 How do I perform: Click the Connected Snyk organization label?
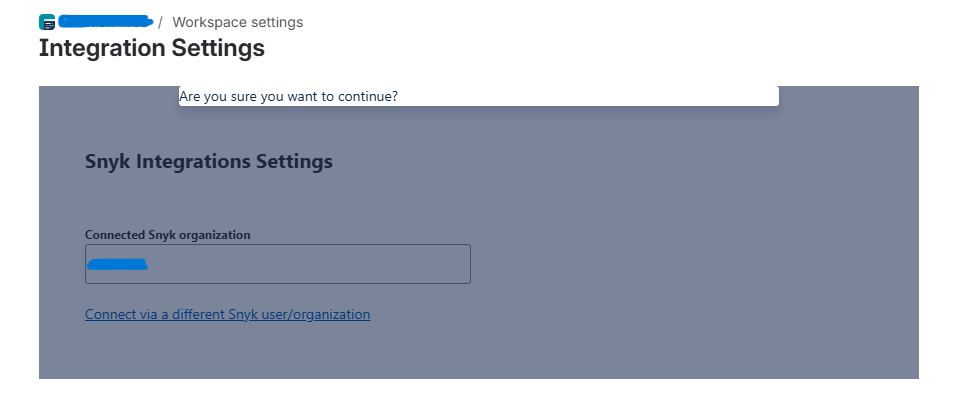(167, 235)
